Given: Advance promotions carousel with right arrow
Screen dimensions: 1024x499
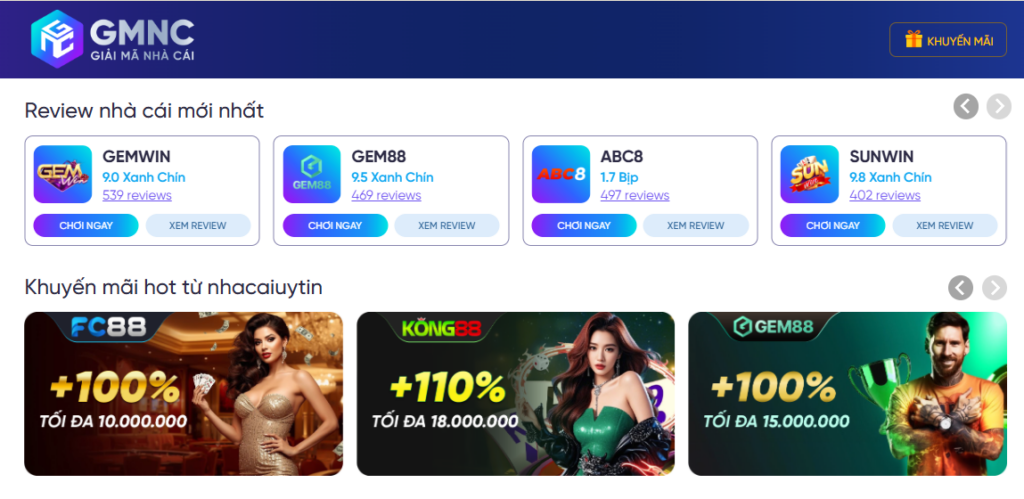Looking at the screenshot, I should pos(995,287).
